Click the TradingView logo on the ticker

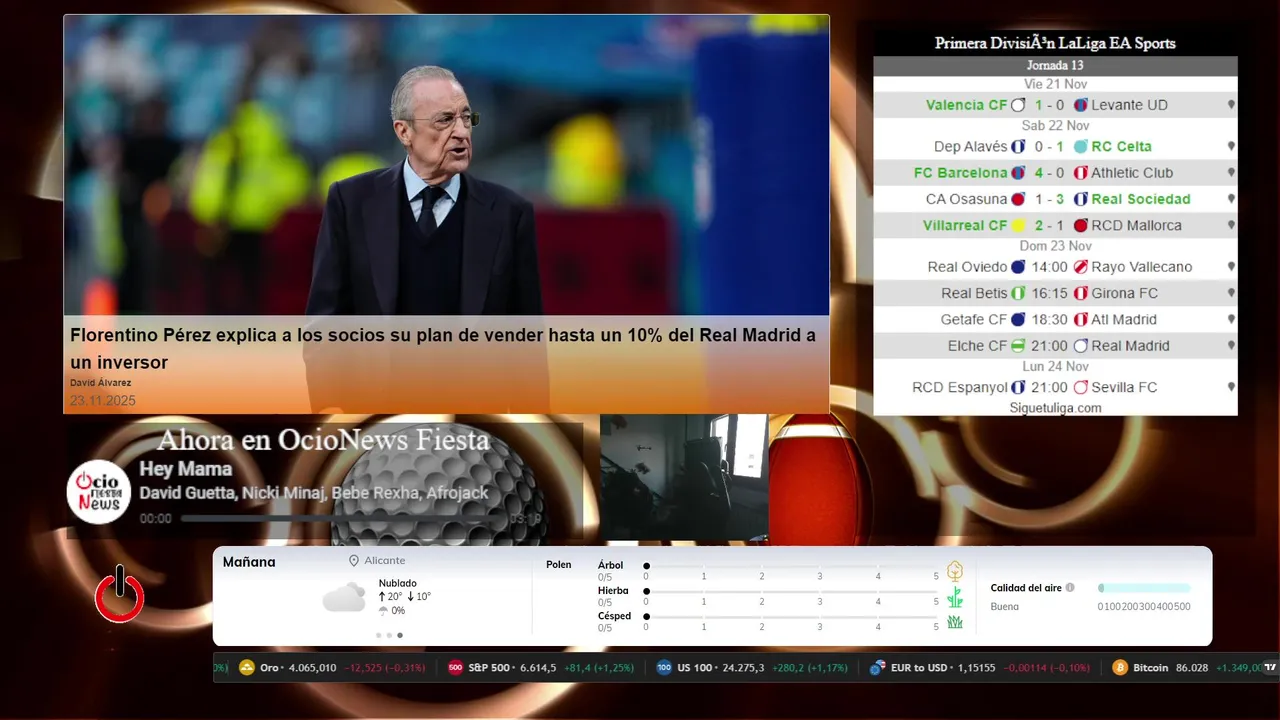click(x=1270, y=667)
